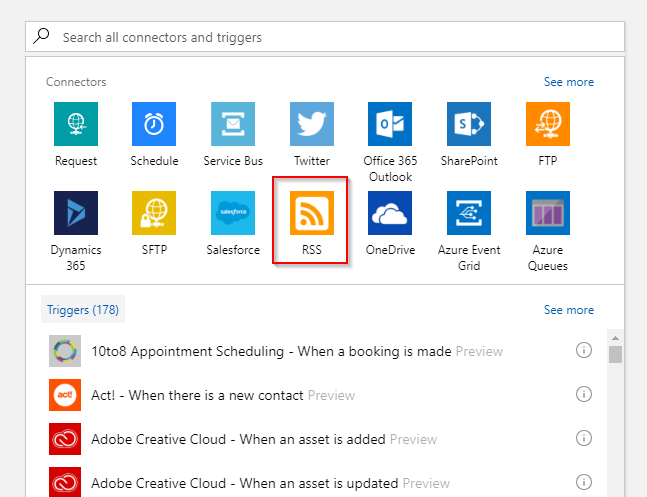Click the 10to8 Appointment Scheduling logo

pos(65,351)
